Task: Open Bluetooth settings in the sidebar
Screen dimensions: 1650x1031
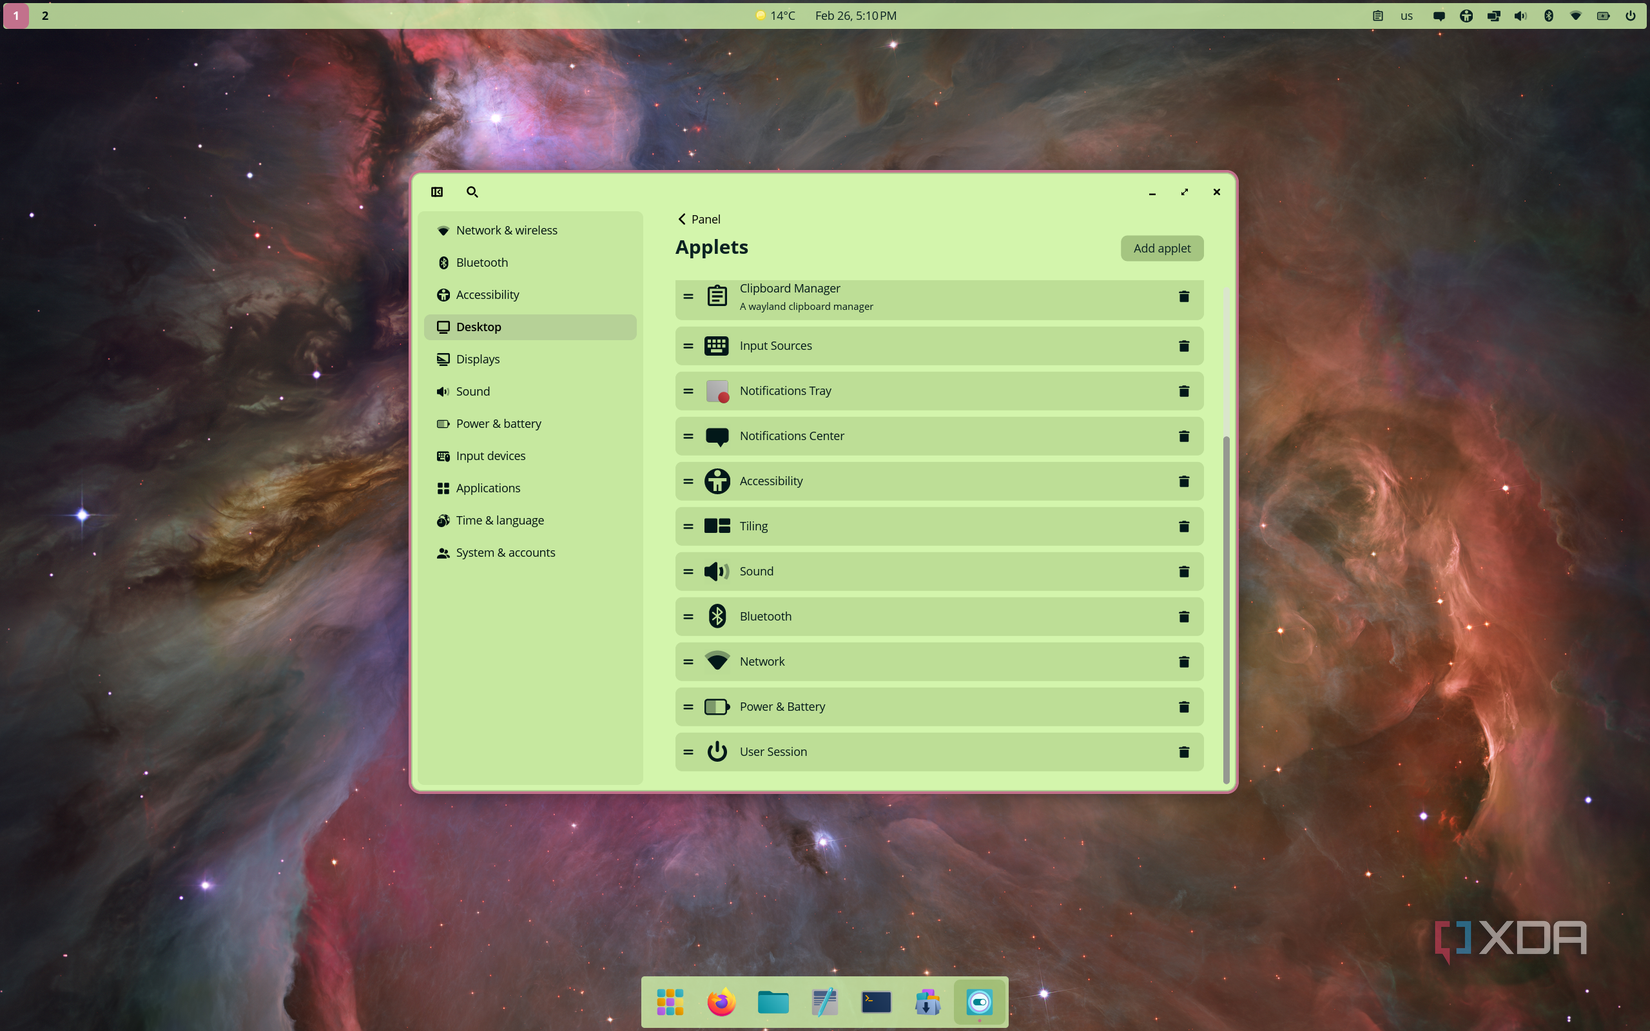Action: click(530, 263)
